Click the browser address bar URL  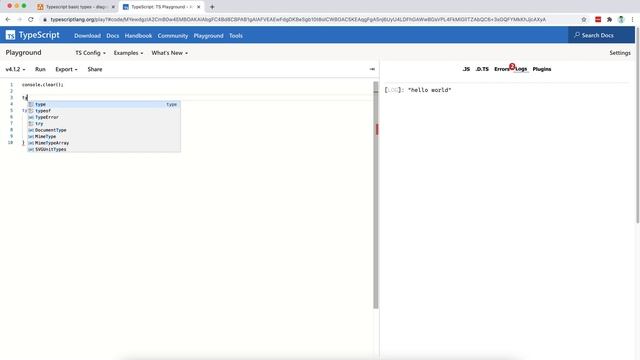[298, 20]
